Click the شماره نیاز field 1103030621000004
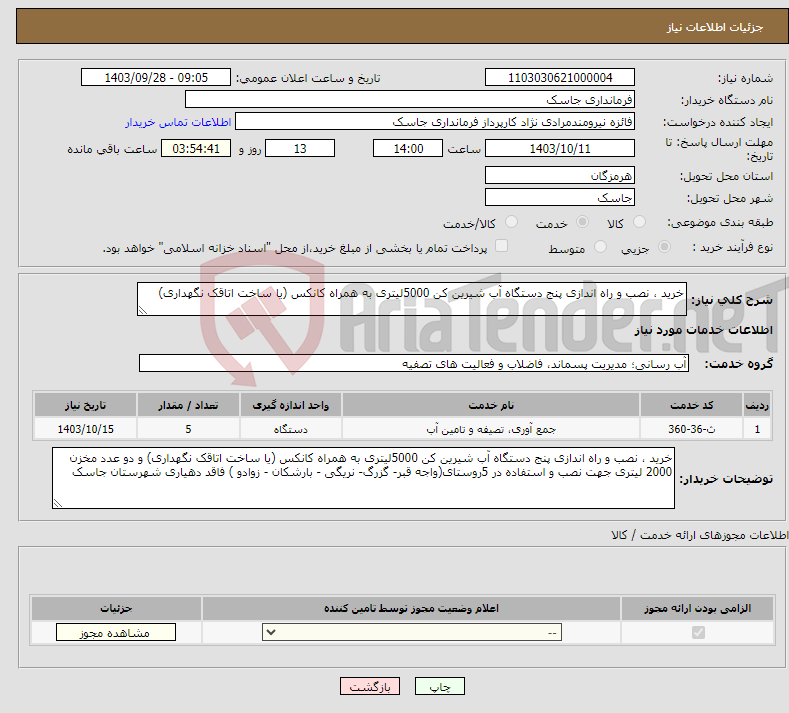This screenshot has width=789, height=713. (x=560, y=77)
